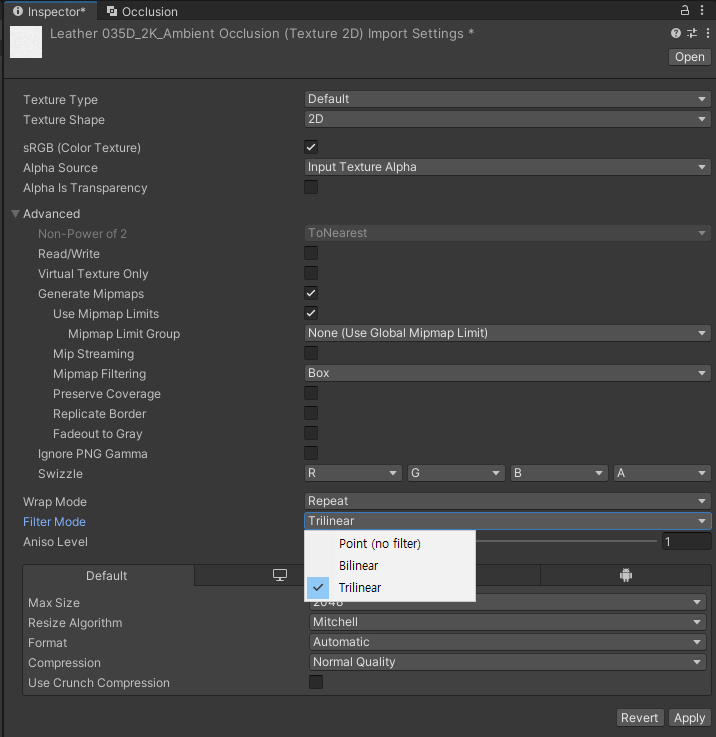The height and width of the screenshot is (737, 716).
Task: Open the Texture Type dropdown
Action: (x=507, y=99)
